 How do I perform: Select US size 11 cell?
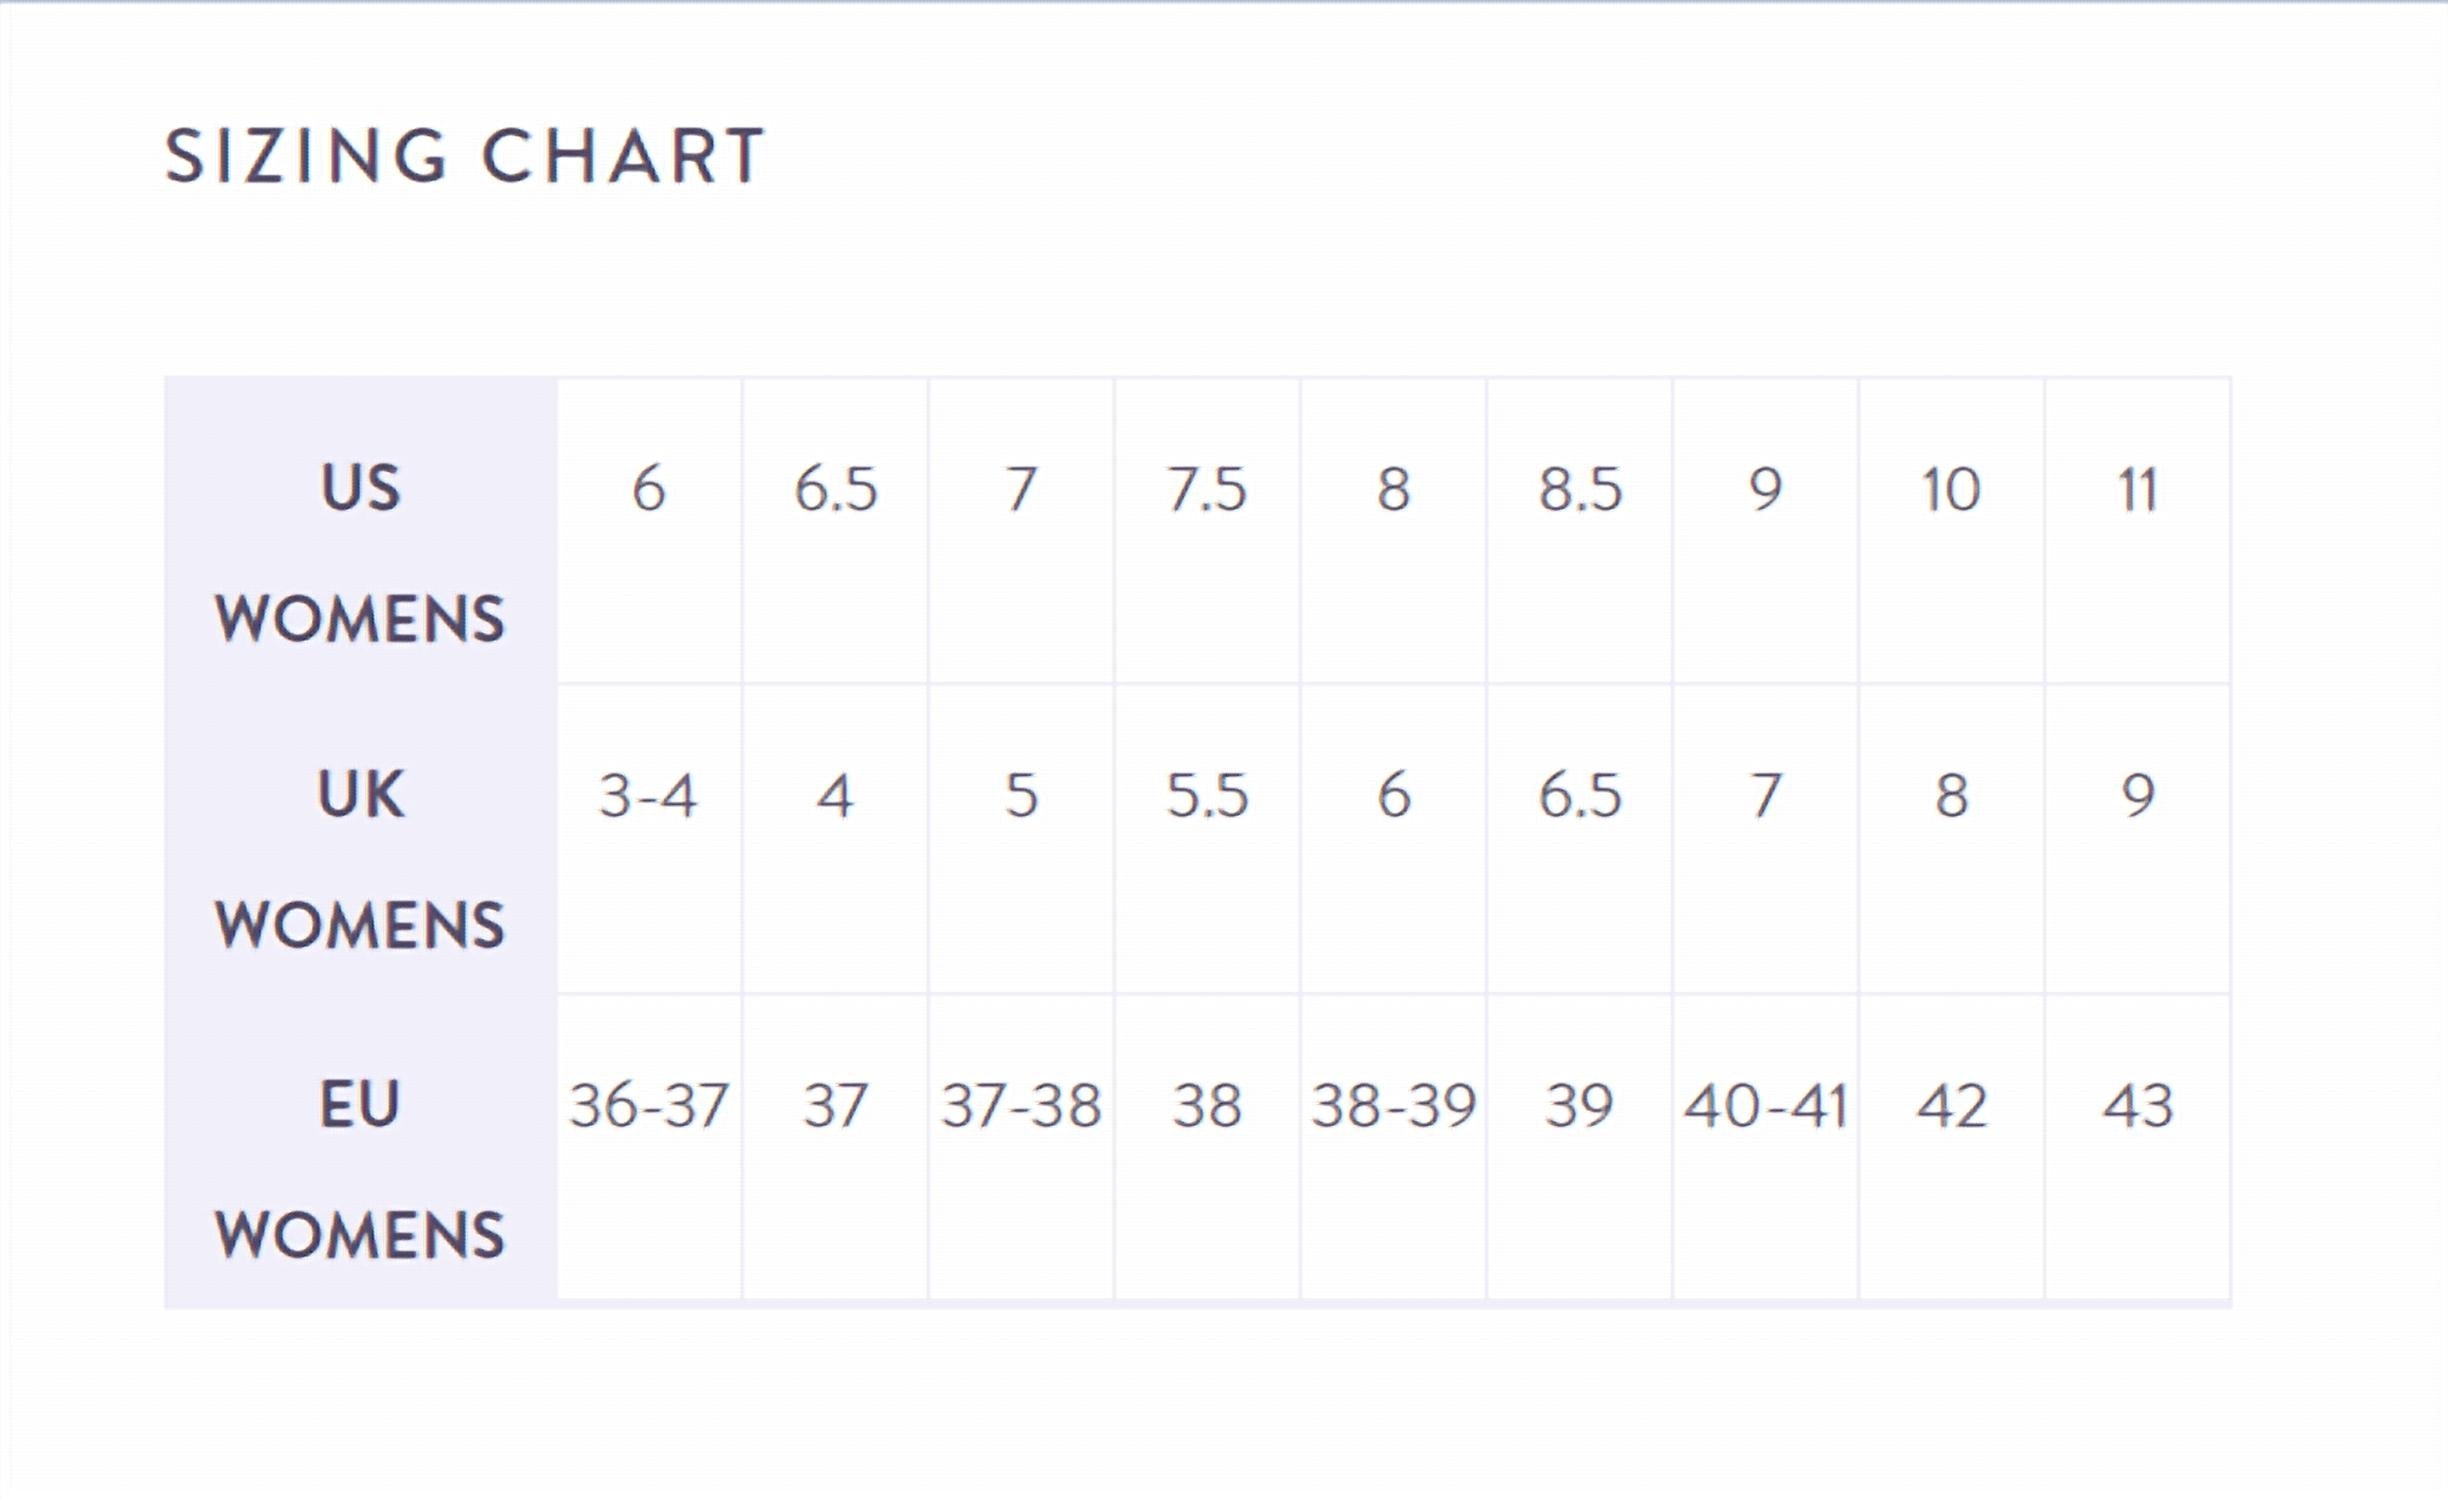tap(2137, 490)
